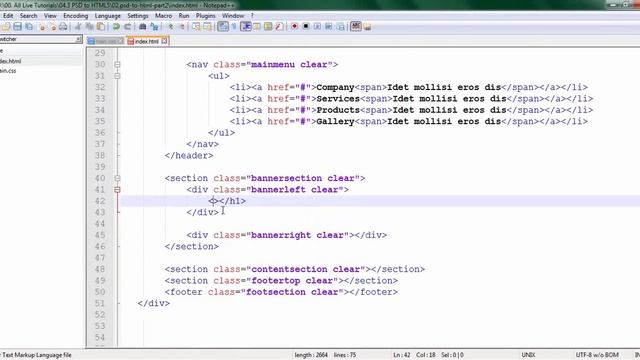The image size is (640, 360).
Task: Toggle word wrap button
Action: 223,27
